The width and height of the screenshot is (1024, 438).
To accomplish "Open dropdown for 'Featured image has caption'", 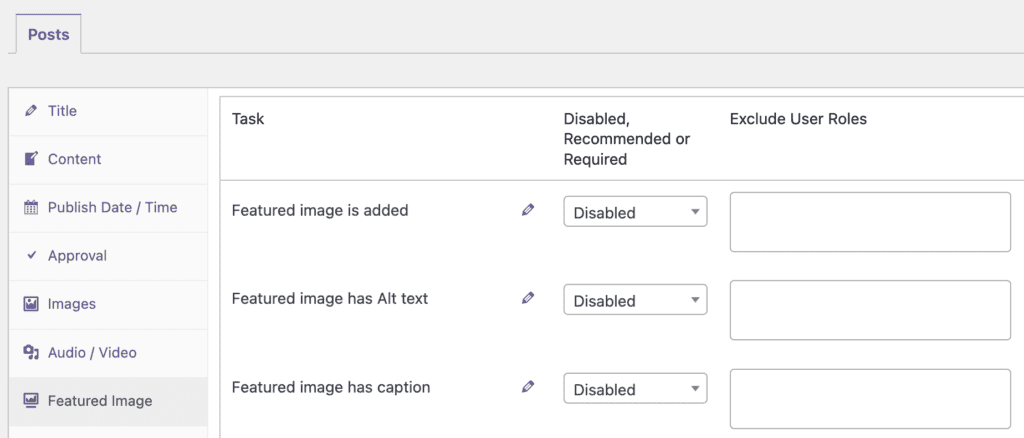I will tap(635, 389).
